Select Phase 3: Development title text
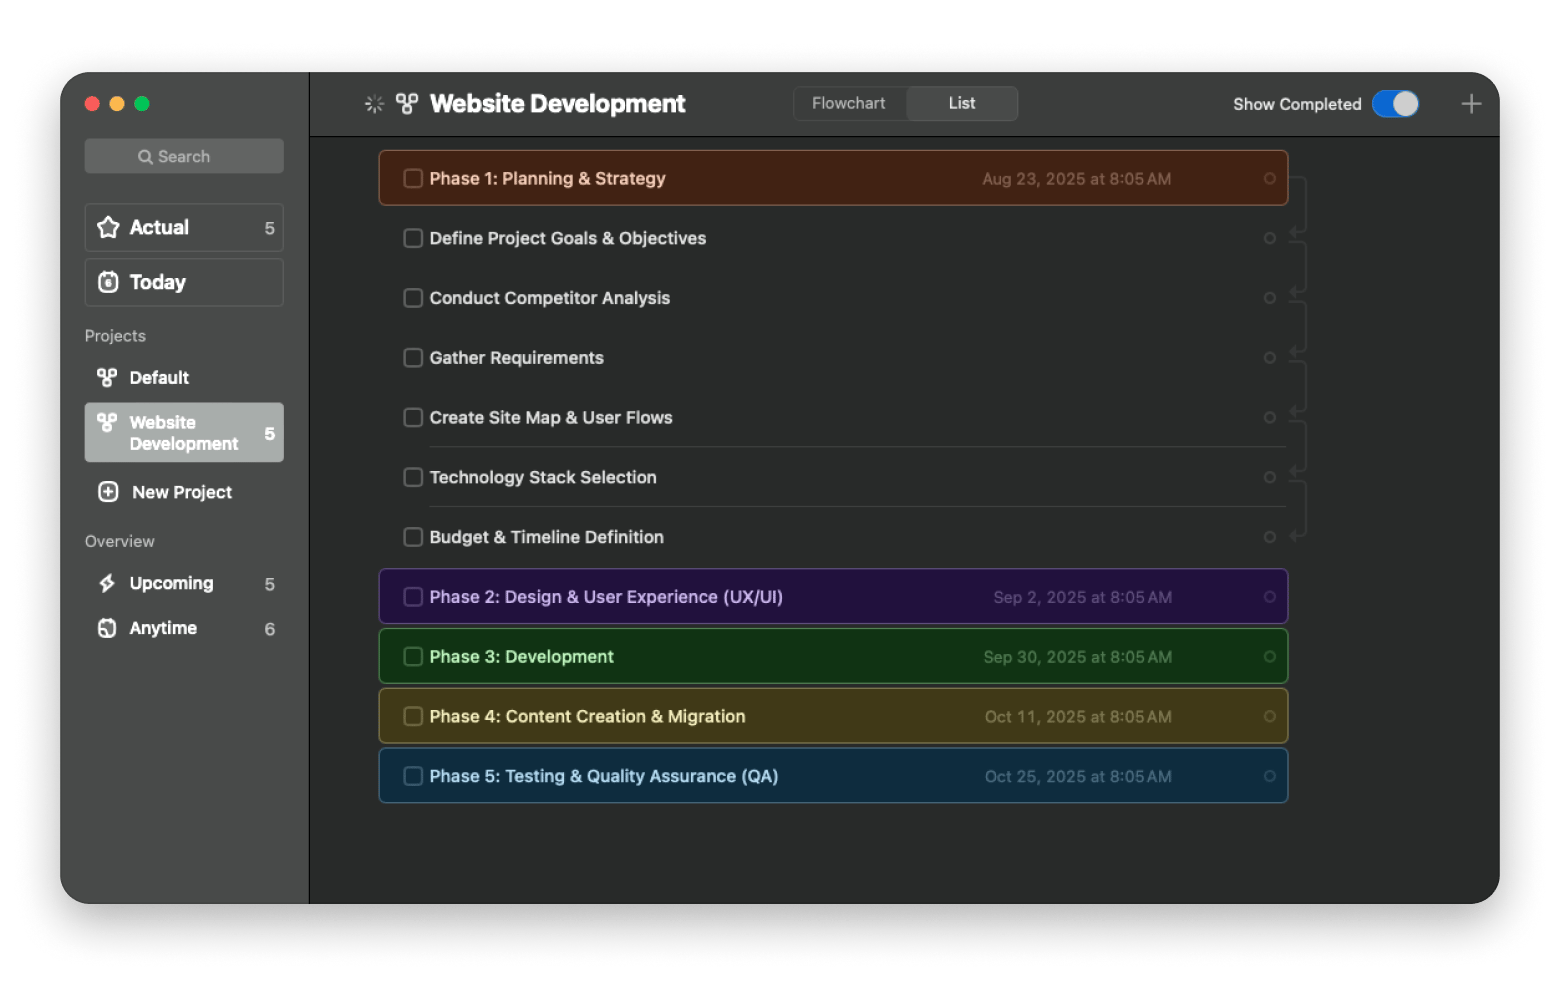Screen dimensions: 1560x984 (521, 657)
